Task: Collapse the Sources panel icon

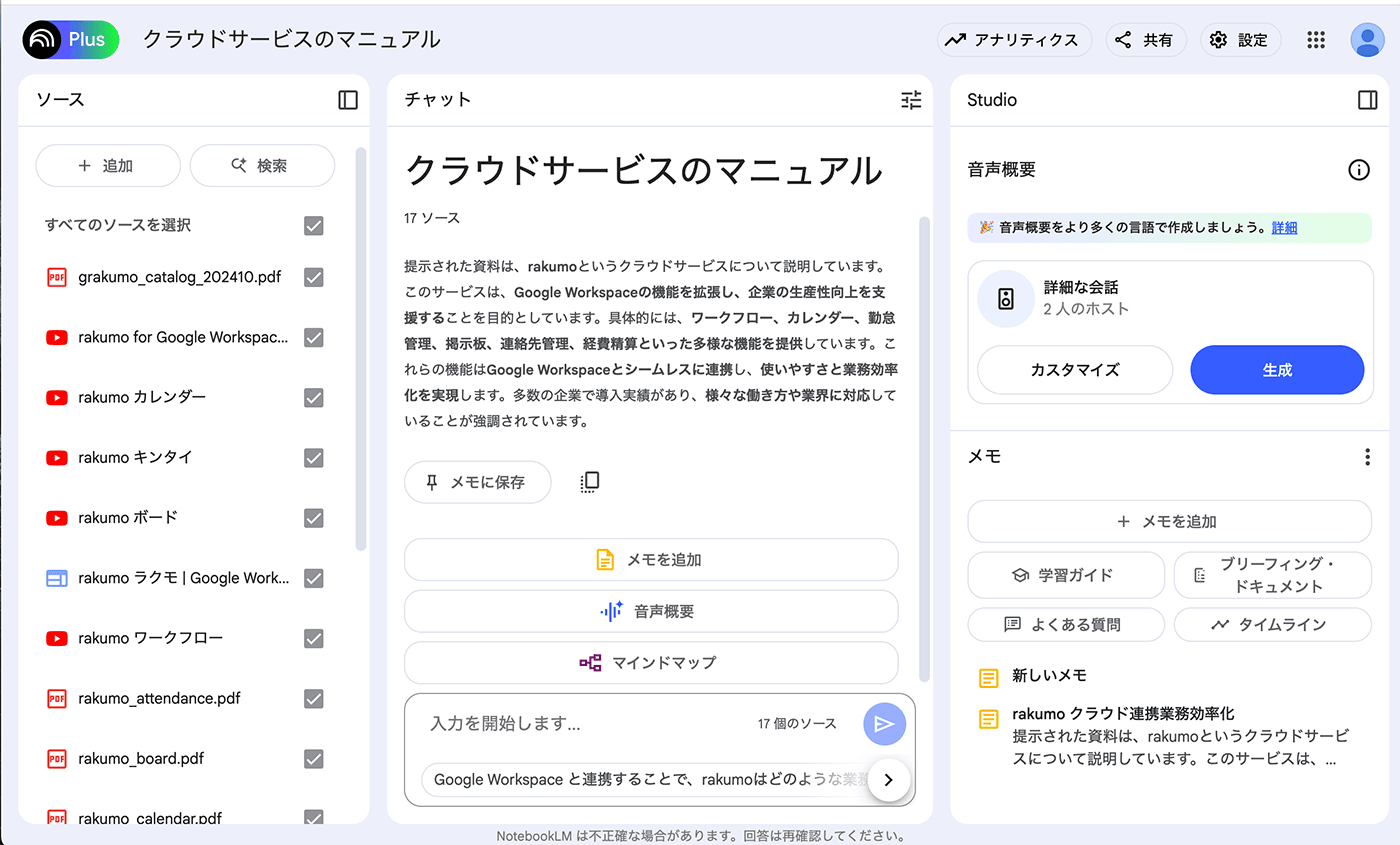Action: coord(348,100)
